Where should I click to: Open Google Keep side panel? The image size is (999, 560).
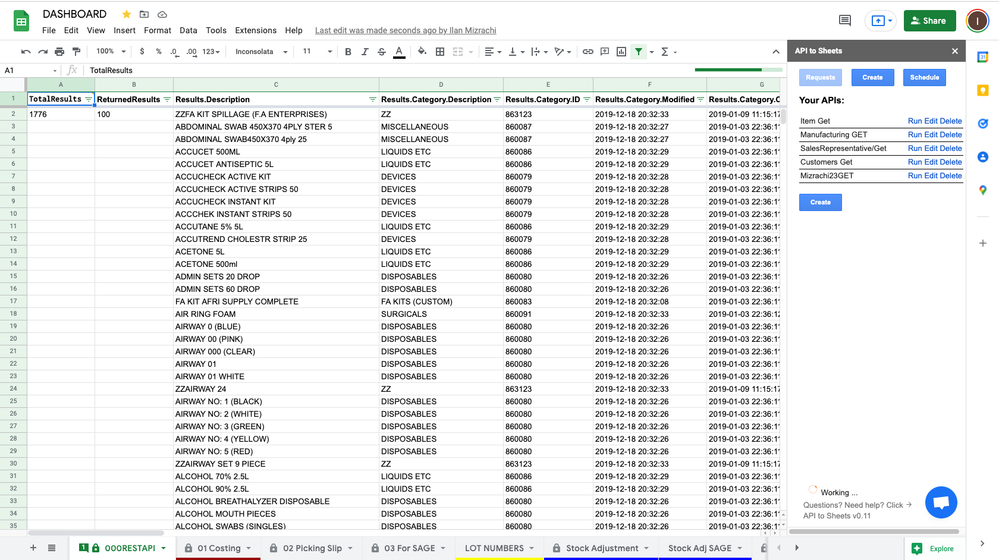(983, 90)
